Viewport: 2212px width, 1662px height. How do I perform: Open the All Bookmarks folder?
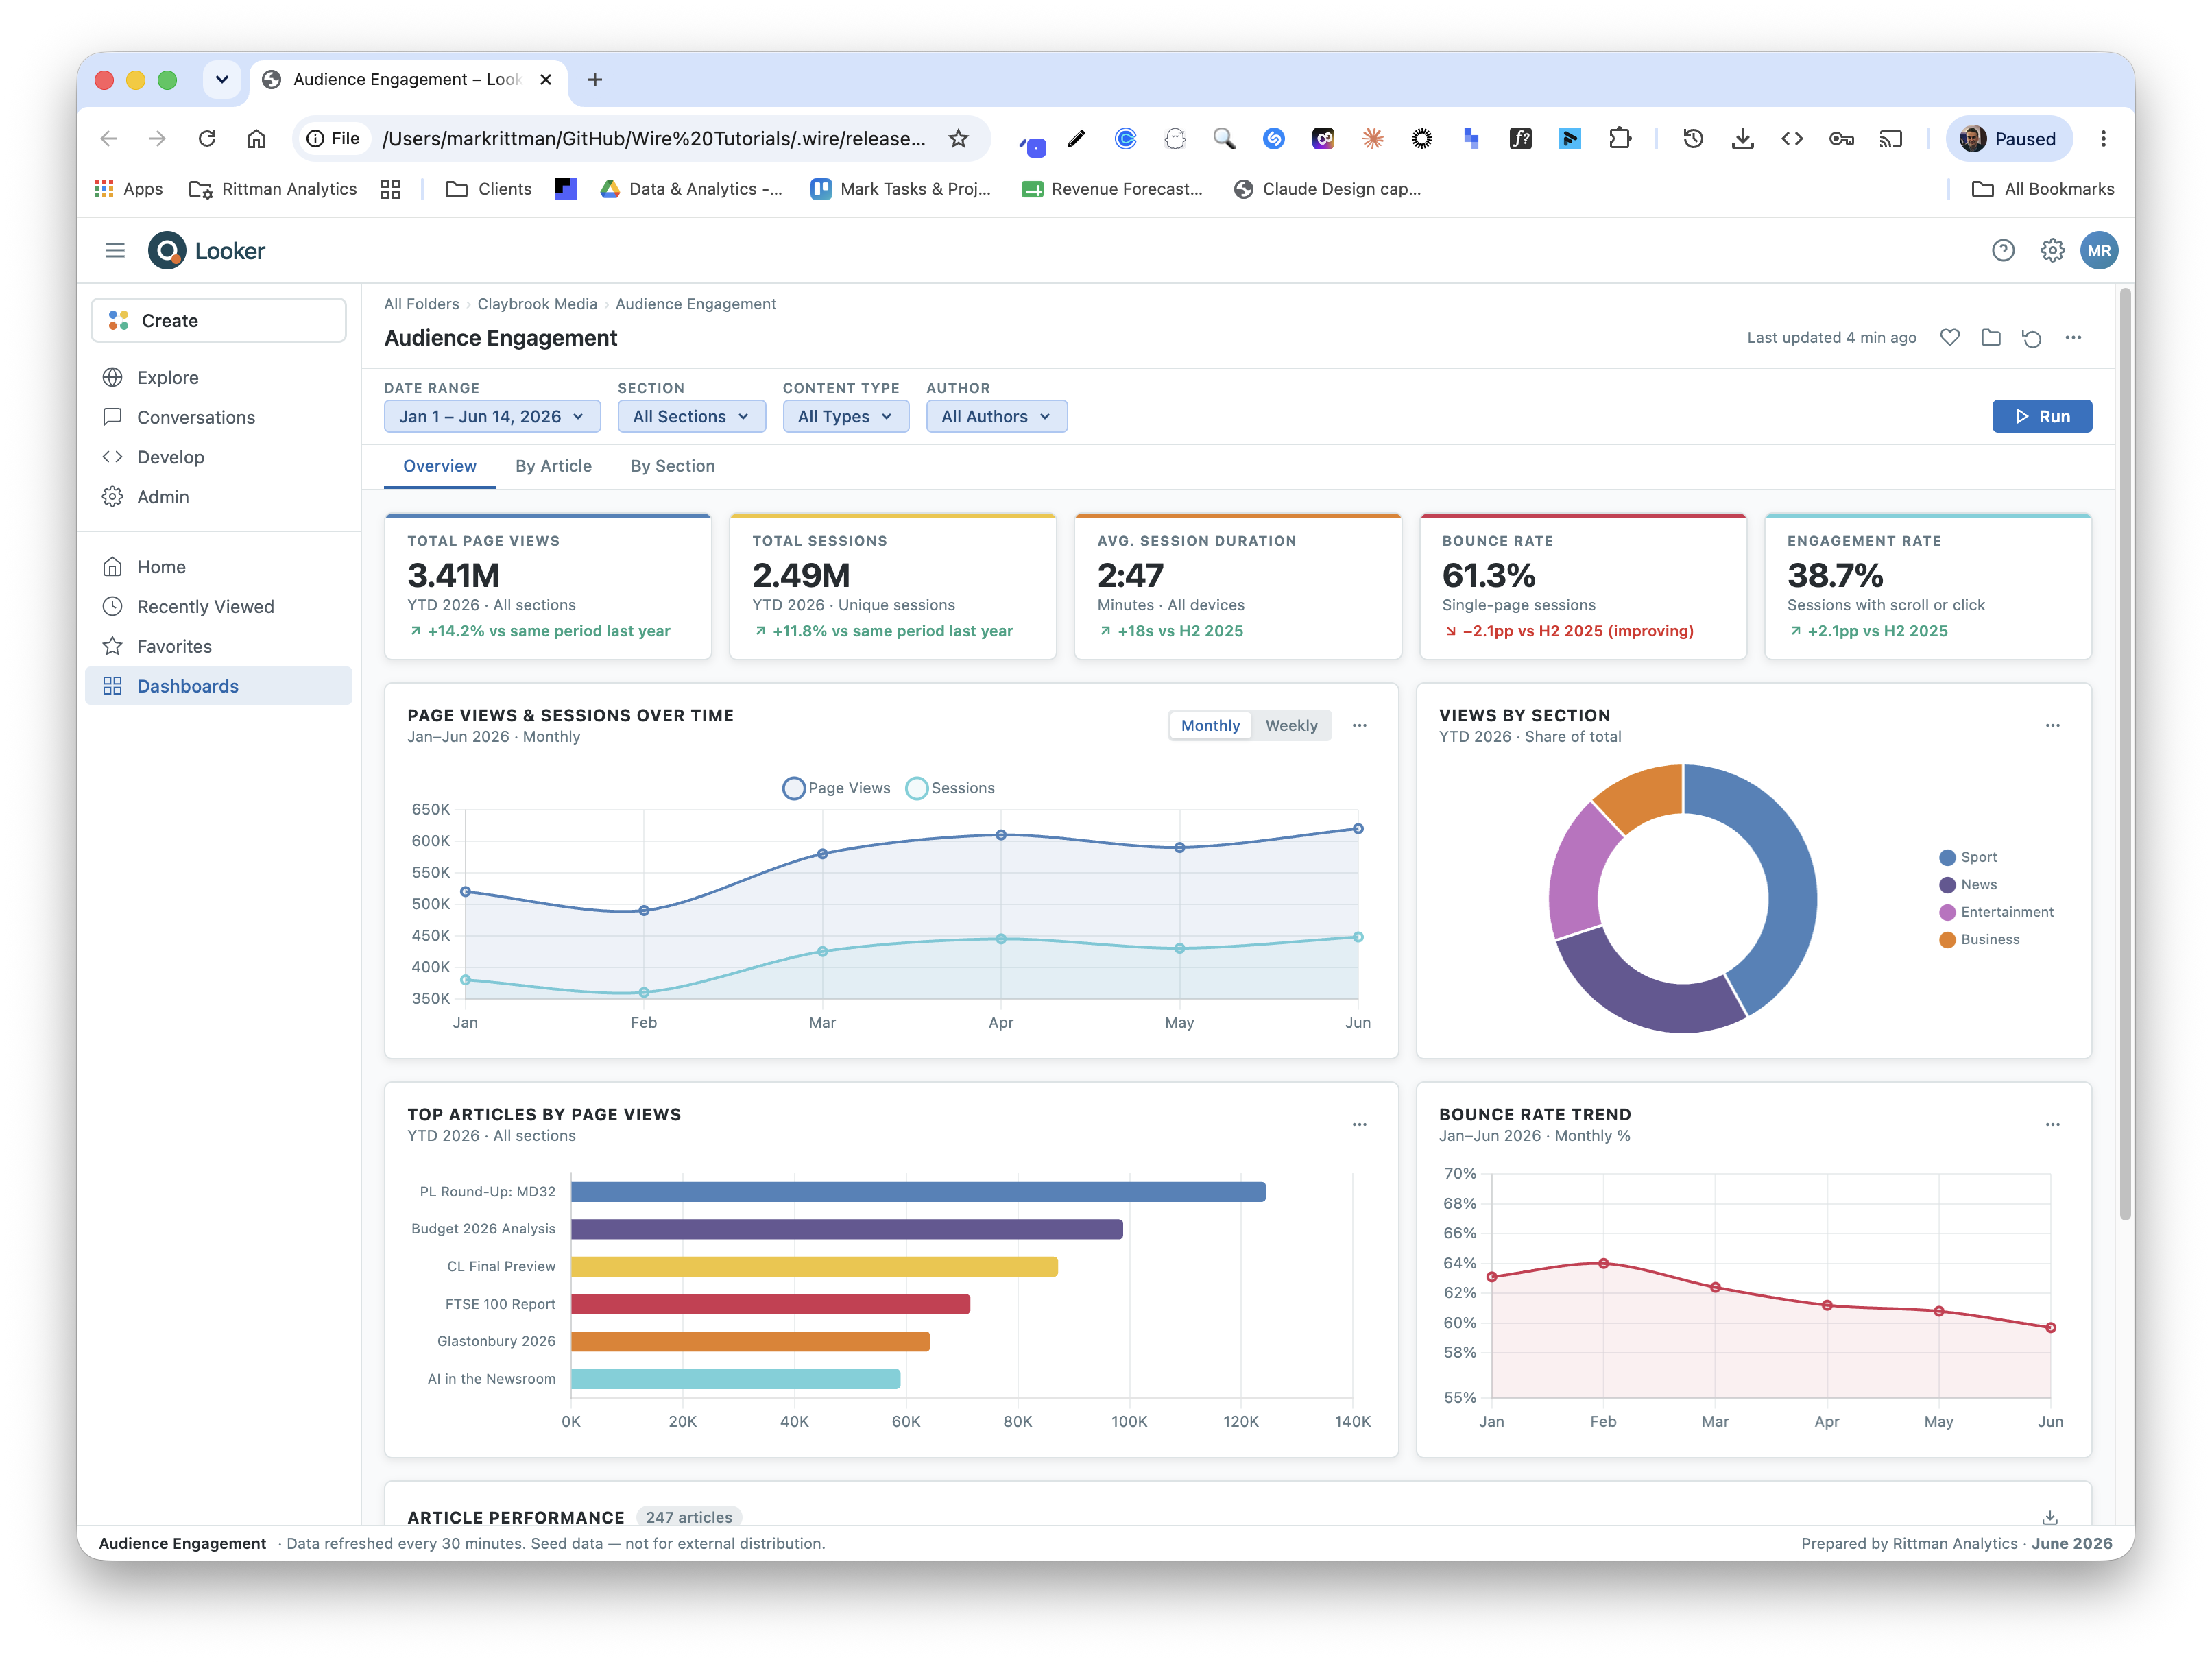2042,189
